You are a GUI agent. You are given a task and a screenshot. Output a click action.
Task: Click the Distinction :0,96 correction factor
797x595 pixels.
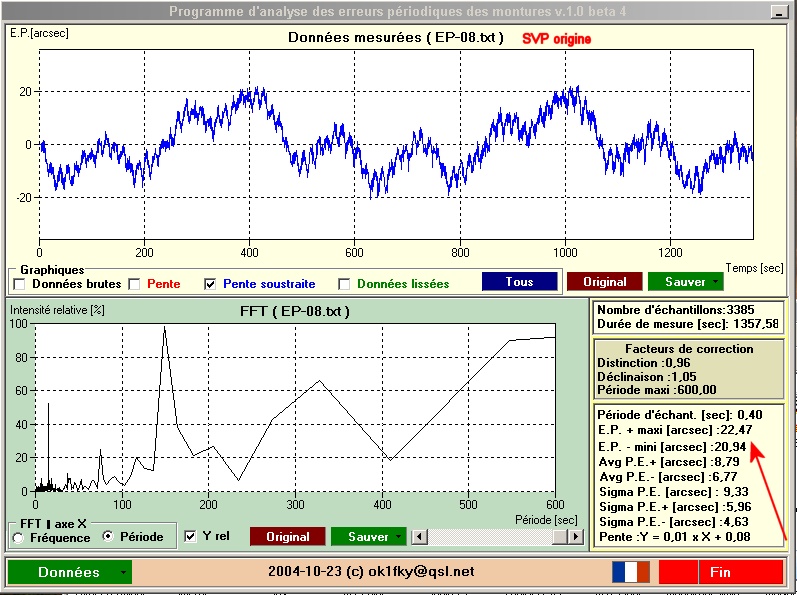click(x=643, y=363)
